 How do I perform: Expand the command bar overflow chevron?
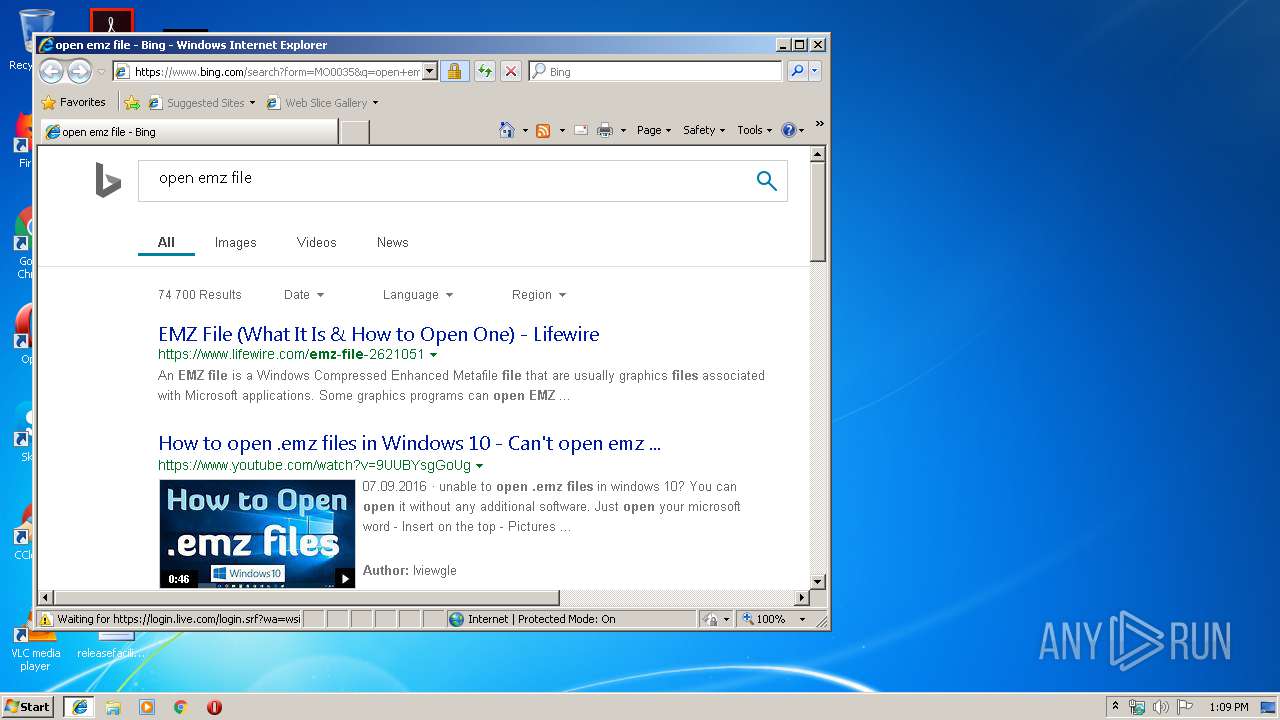click(819, 124)
